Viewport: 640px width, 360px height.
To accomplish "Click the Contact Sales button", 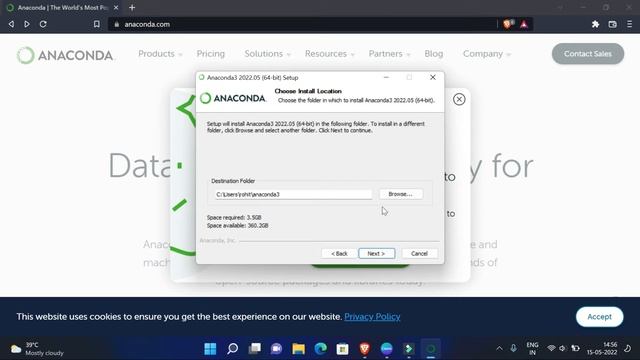I will [x=588, y=54].
